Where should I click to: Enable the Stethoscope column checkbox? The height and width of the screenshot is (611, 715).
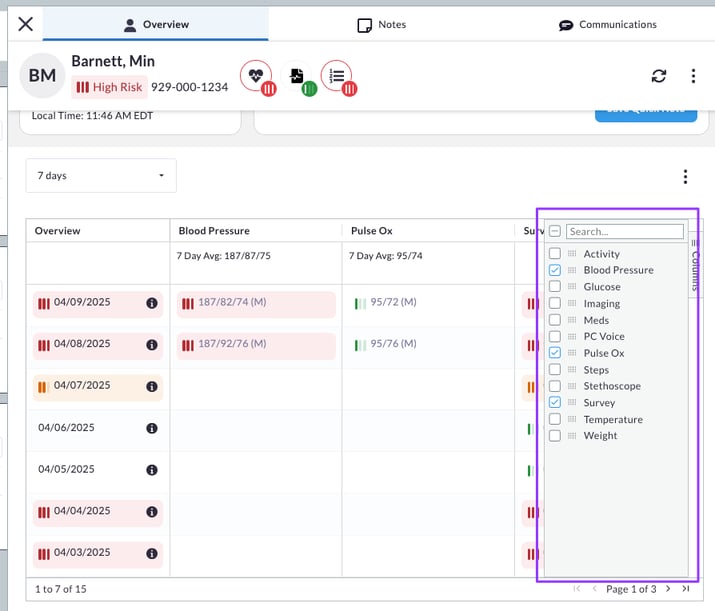pyautogui.click(x=554, y=386)
